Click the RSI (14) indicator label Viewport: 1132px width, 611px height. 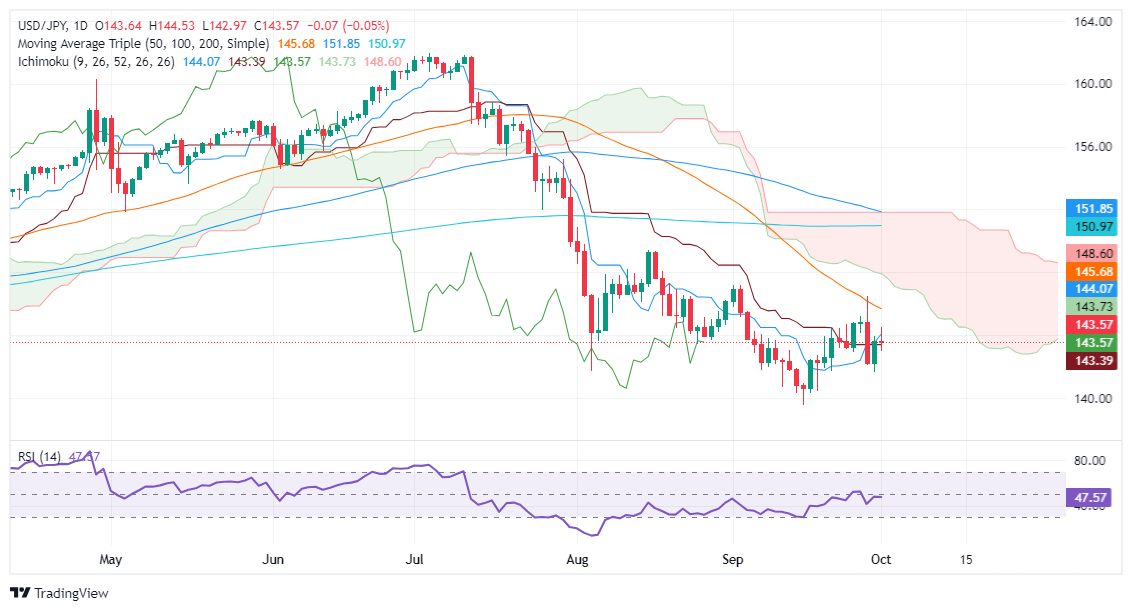coord(40,456)
